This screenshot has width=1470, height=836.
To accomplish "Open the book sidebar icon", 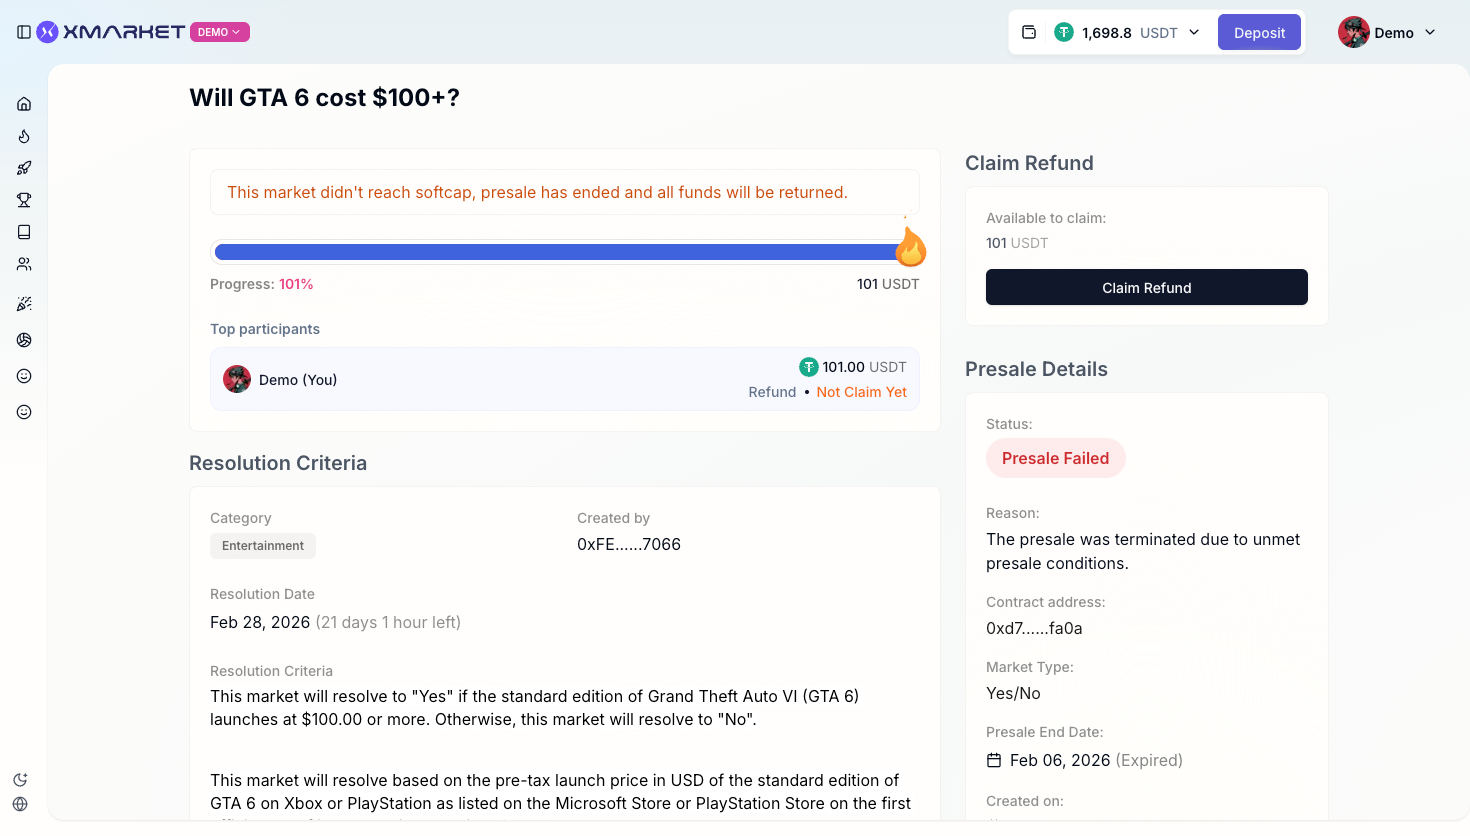I will click(x=24, y=232).
